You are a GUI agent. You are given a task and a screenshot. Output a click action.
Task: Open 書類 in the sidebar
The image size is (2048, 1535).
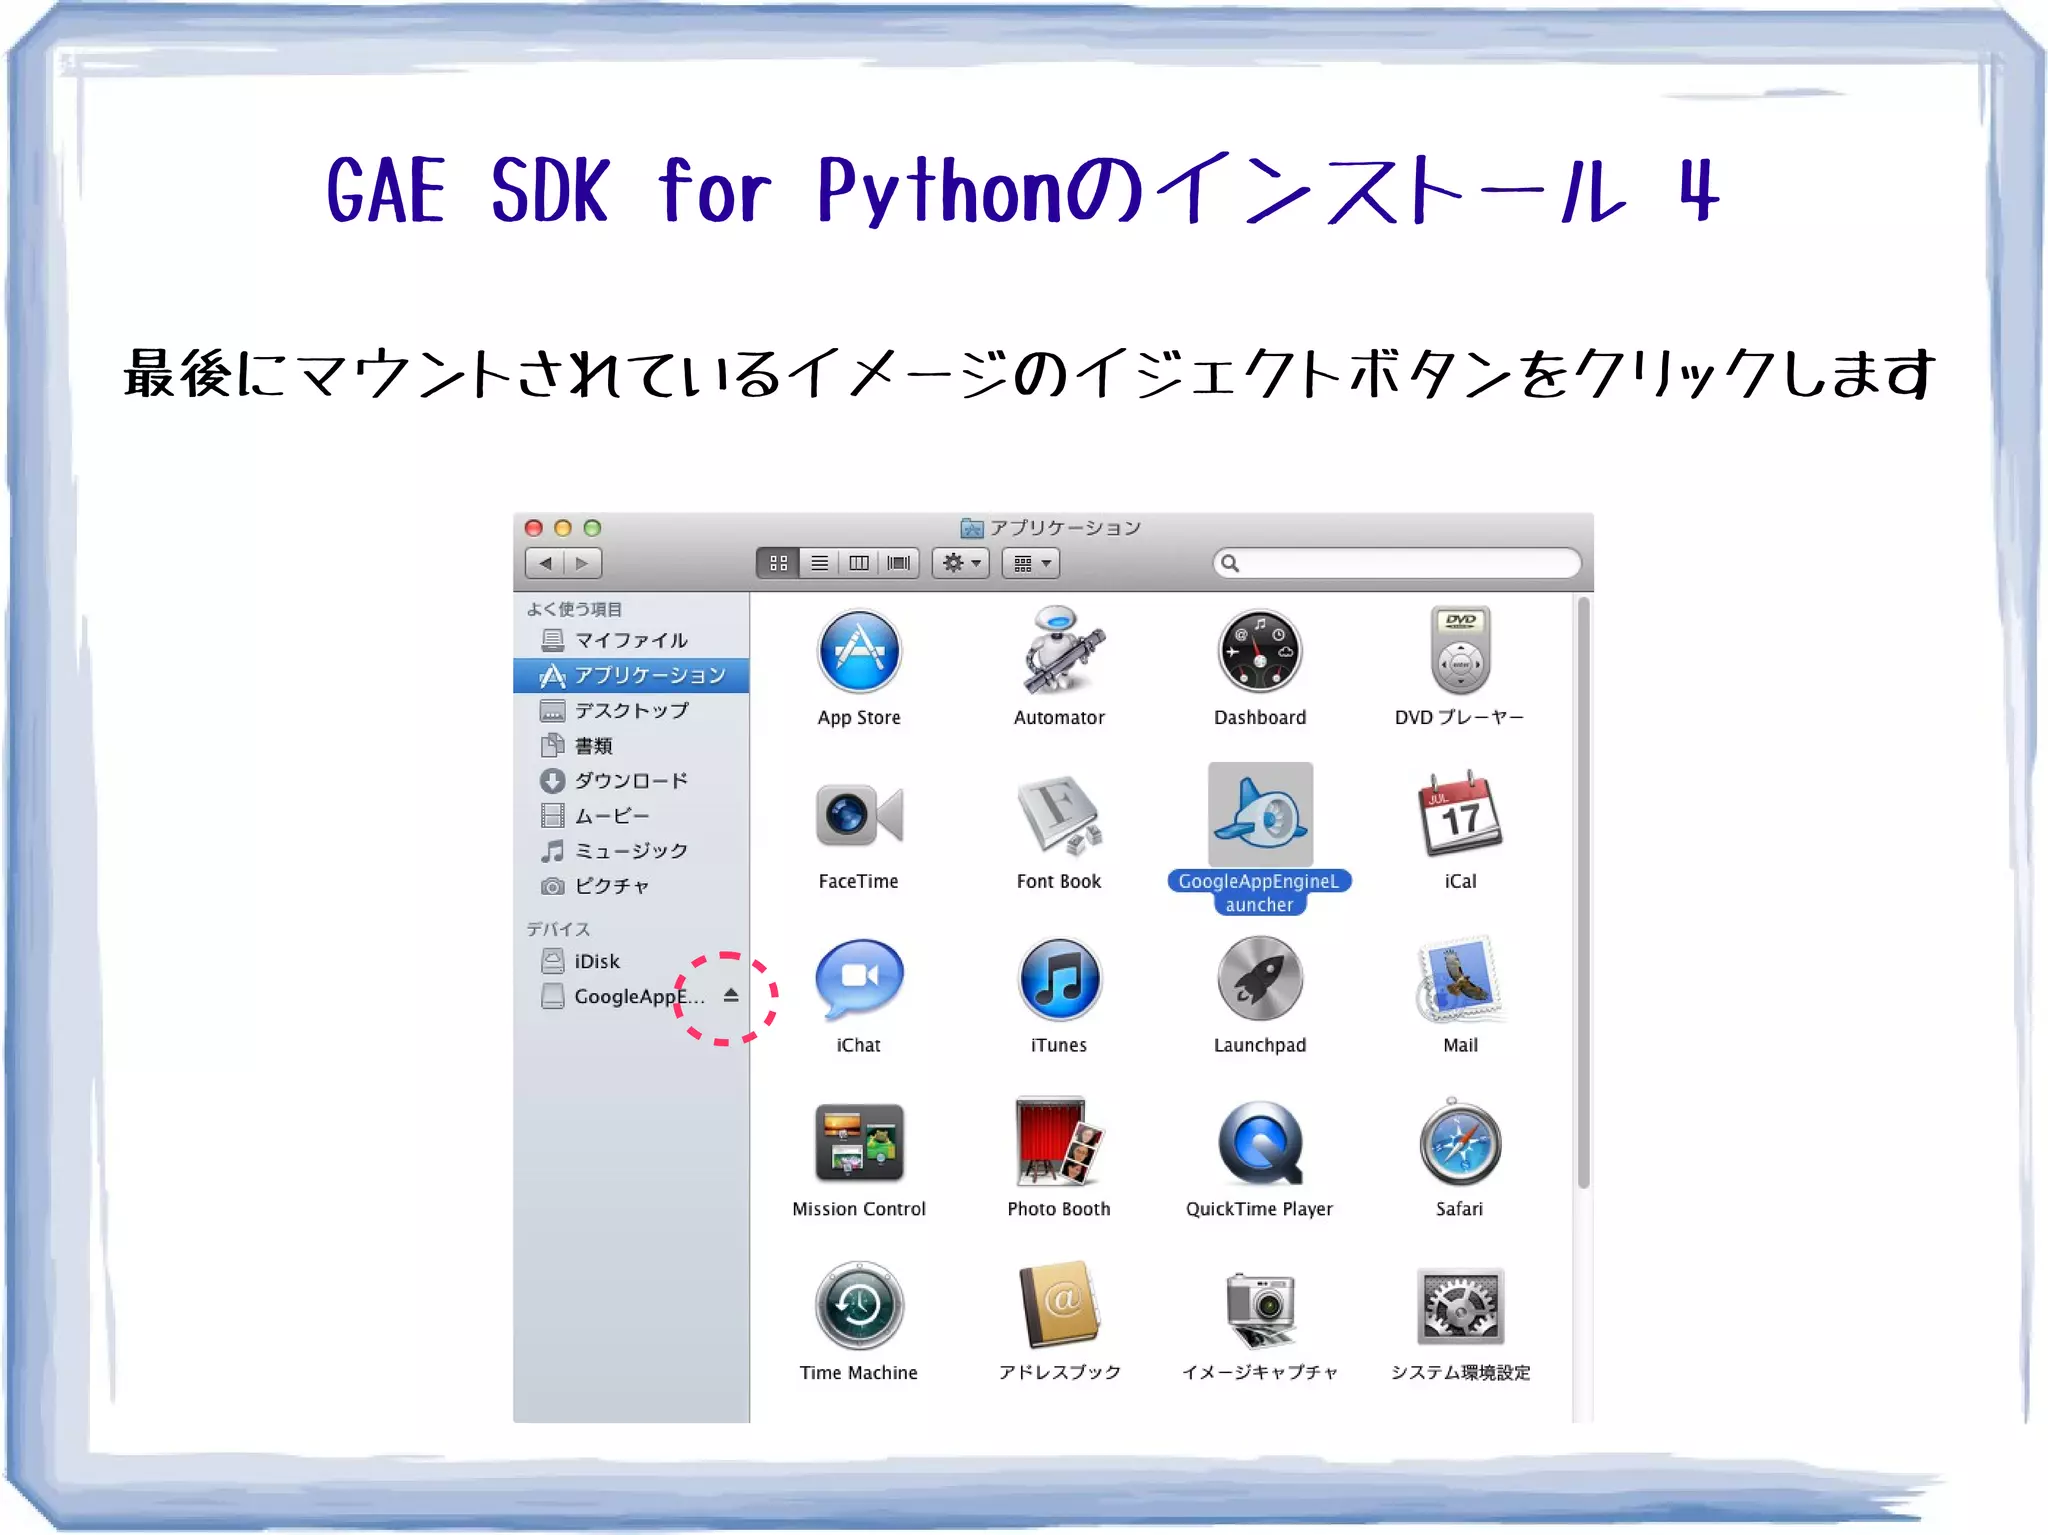631,745
